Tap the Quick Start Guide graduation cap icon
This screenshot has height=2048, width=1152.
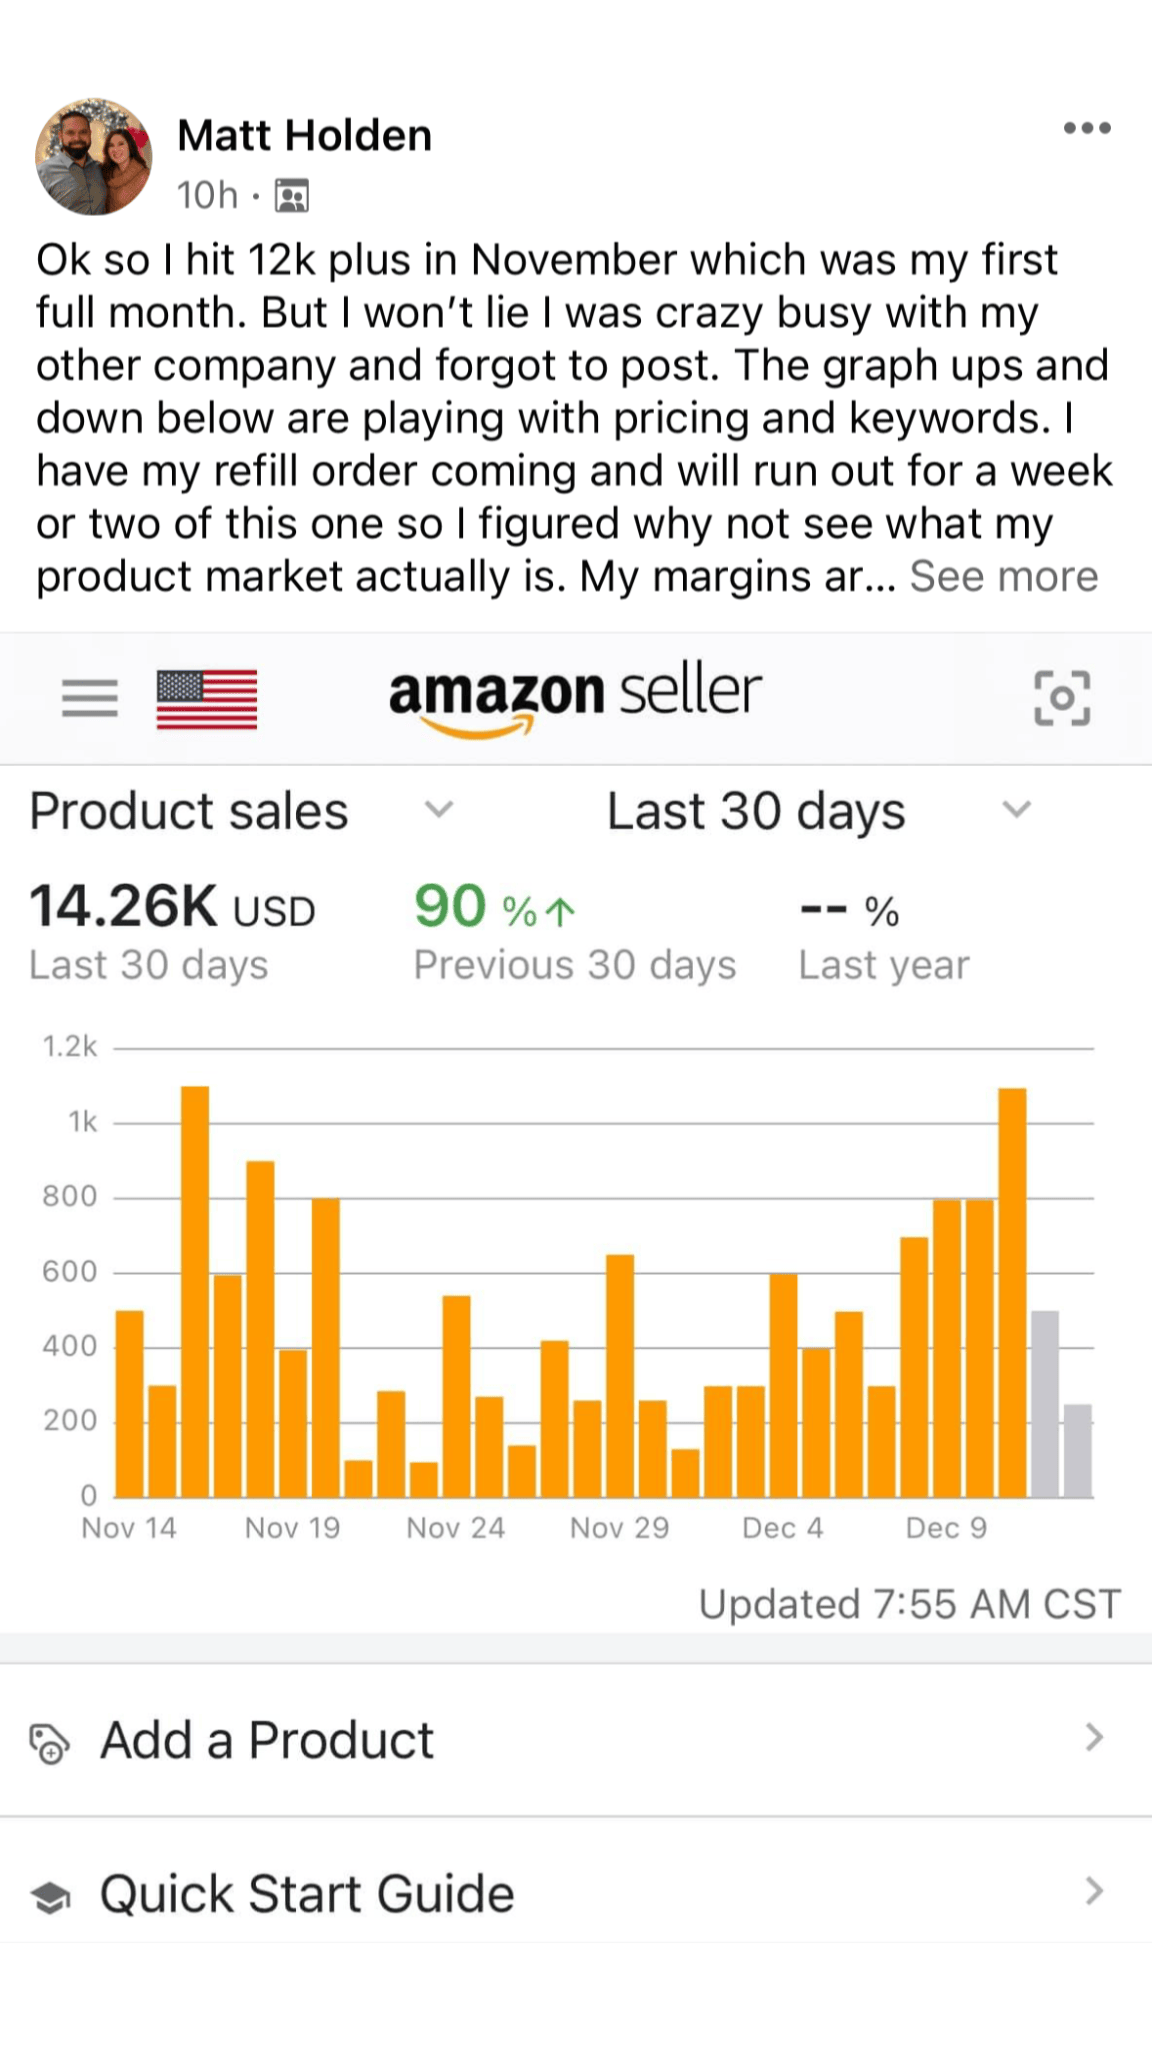point(51,1896)
